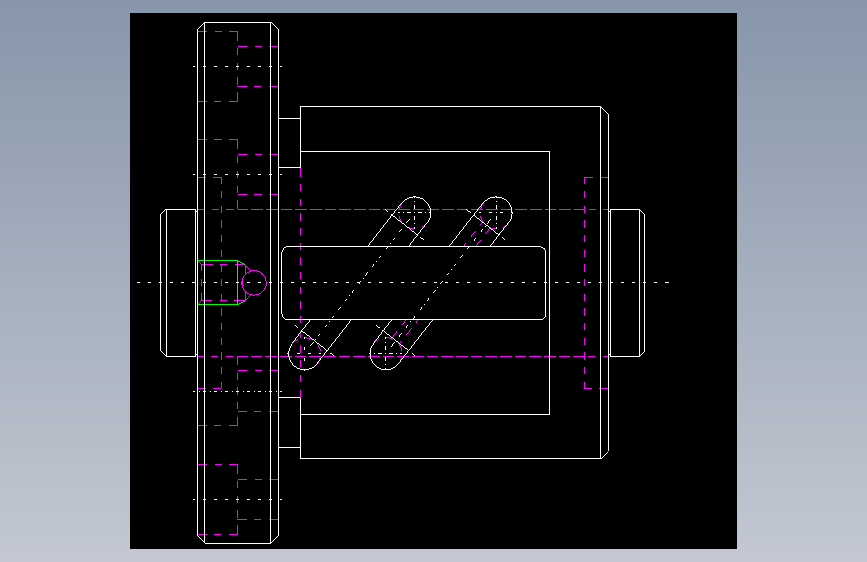Select the shaft end stub on left side
Screen dimensions: 867x562
pyautogui.click(x=179, y=283)
